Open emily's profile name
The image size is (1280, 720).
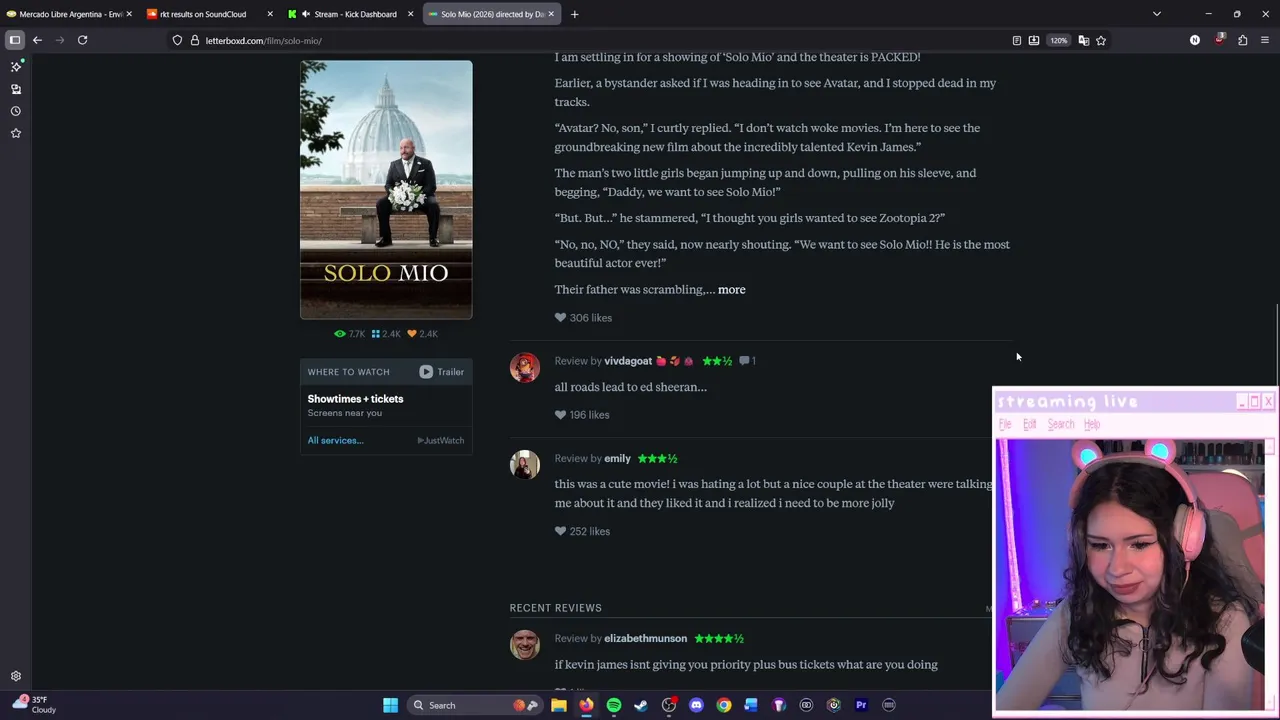click(x=617, y=459)
